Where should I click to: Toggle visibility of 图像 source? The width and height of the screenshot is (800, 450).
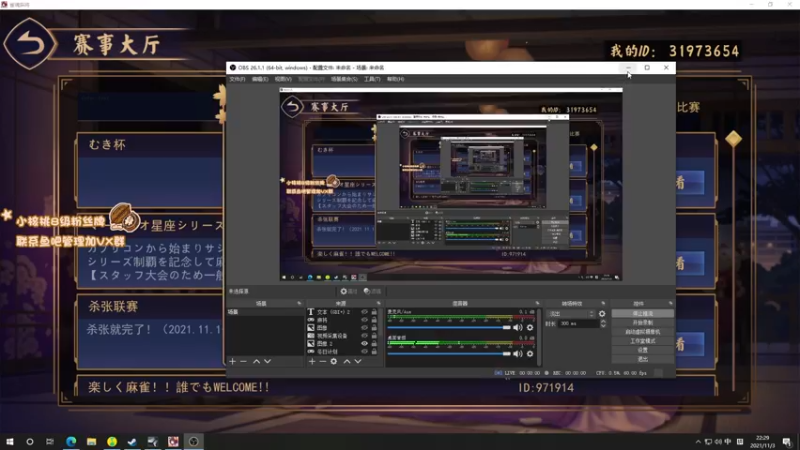[364, 328]
